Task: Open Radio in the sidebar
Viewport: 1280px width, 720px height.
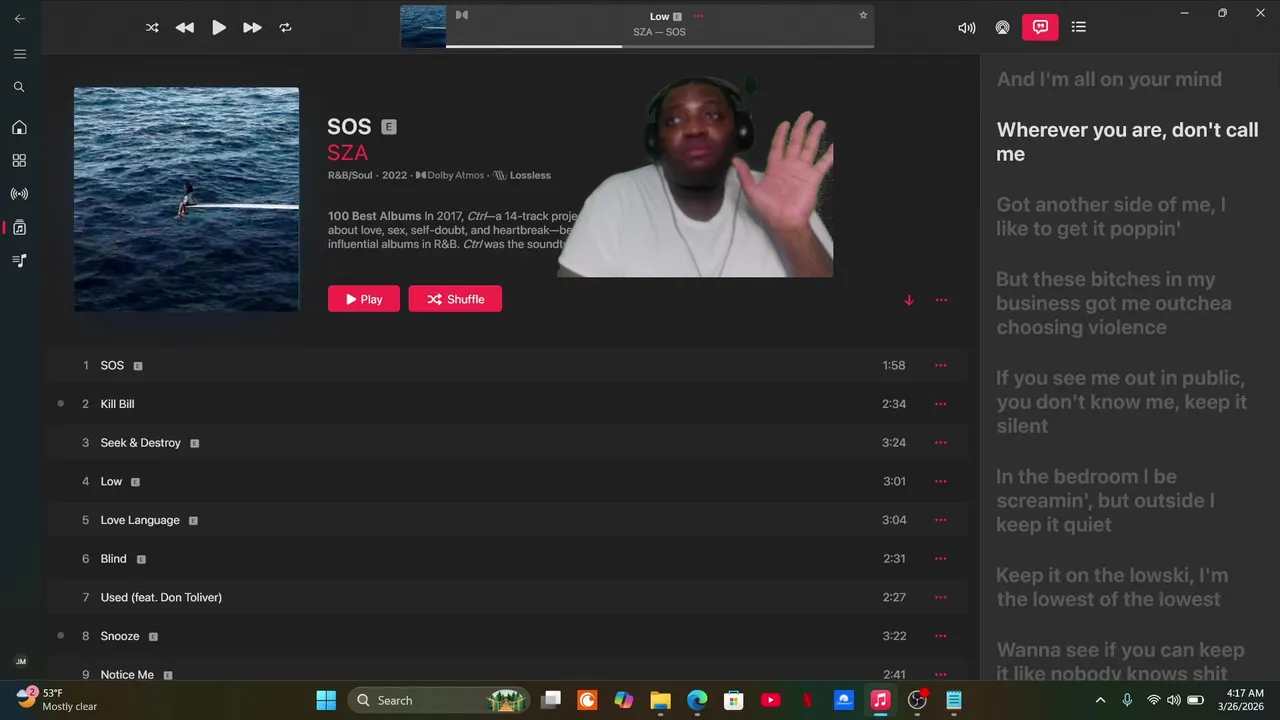Action: [x=19, y=194]
